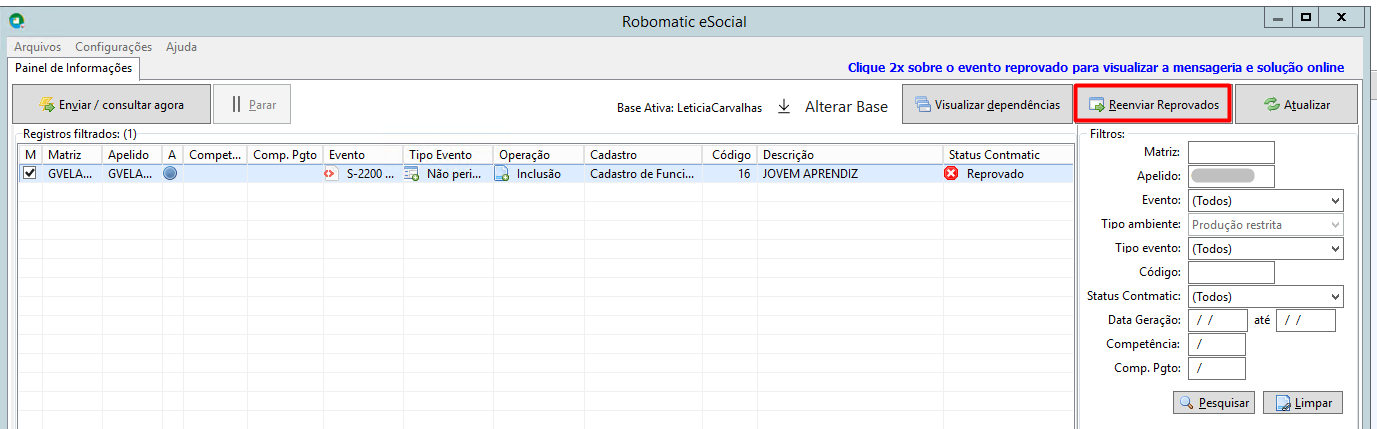Sort by Status Contmatic column header
Viewport: 1377px width, 429px height.
[1007, 155]
